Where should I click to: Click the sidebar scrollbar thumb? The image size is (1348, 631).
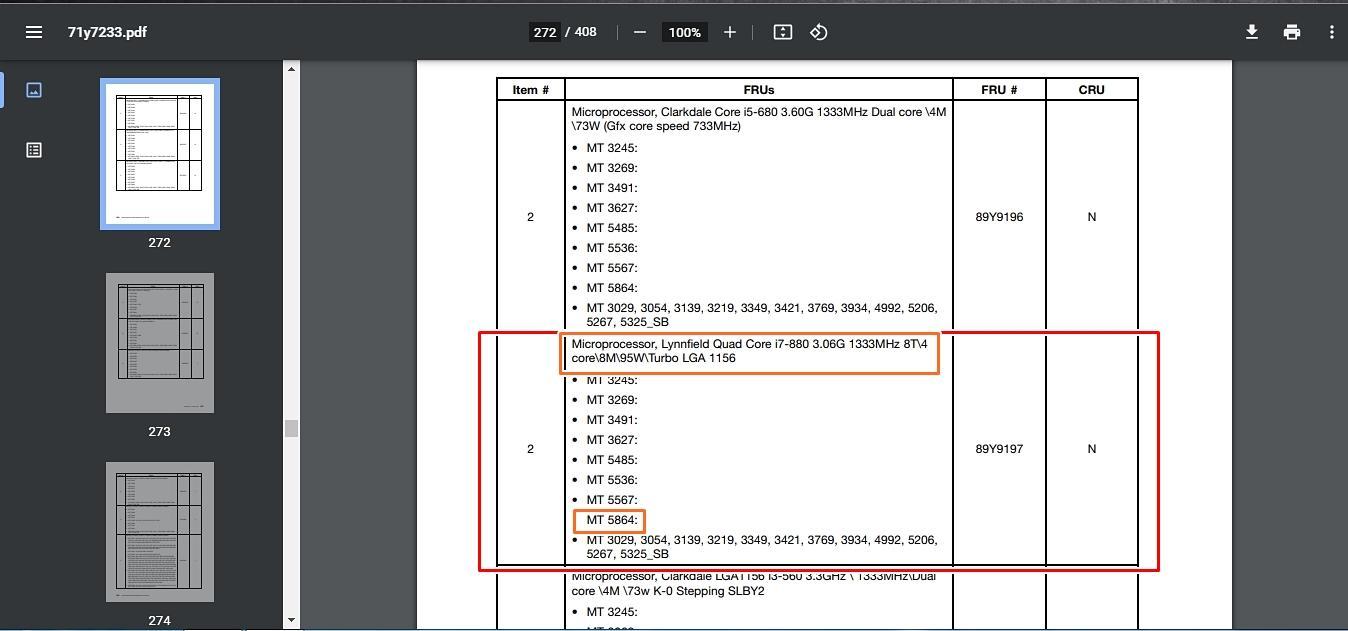point(291,428)
